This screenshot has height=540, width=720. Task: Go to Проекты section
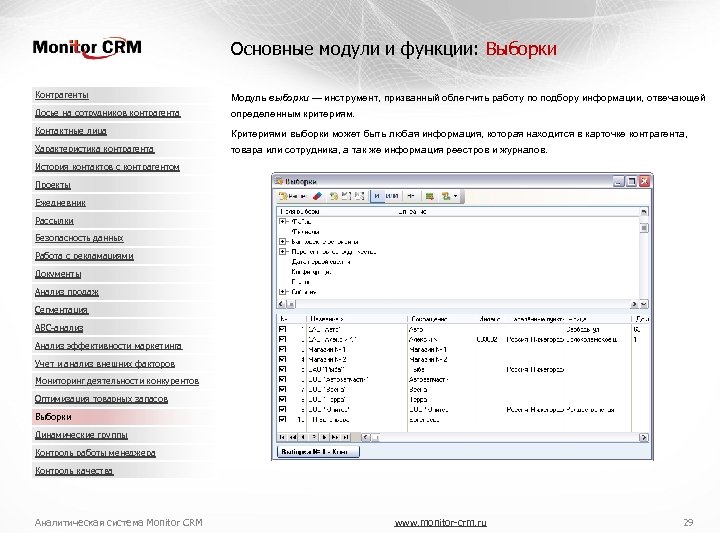click(53, 185)
